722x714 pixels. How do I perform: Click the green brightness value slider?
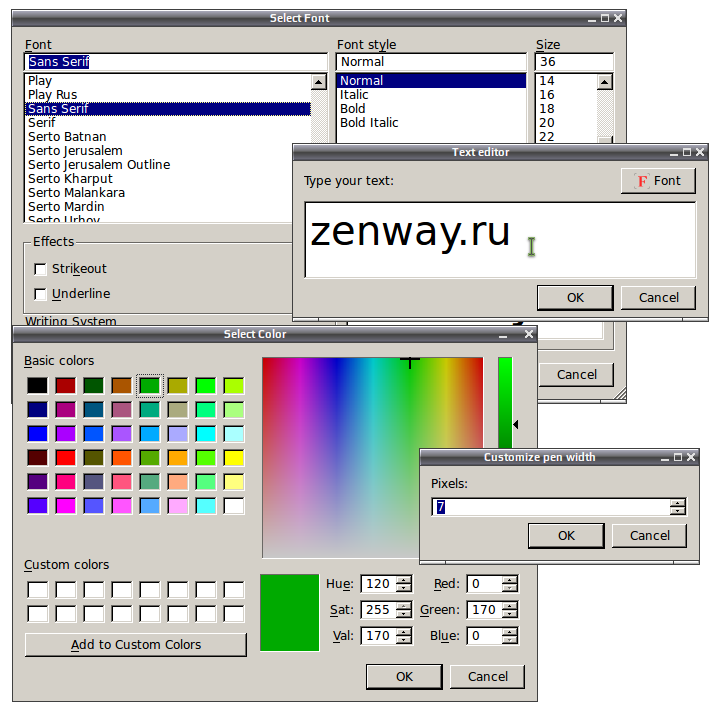[x=505, y=403]
